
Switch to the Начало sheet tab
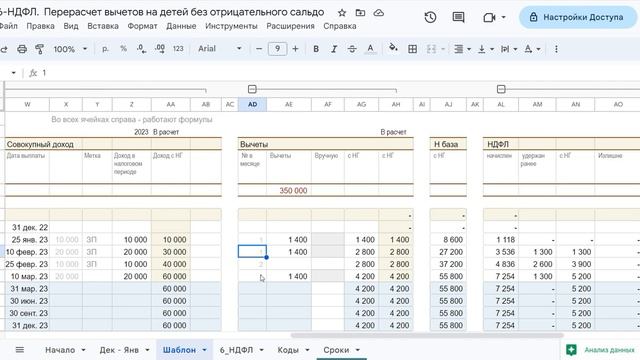click(x=60, y=350)
